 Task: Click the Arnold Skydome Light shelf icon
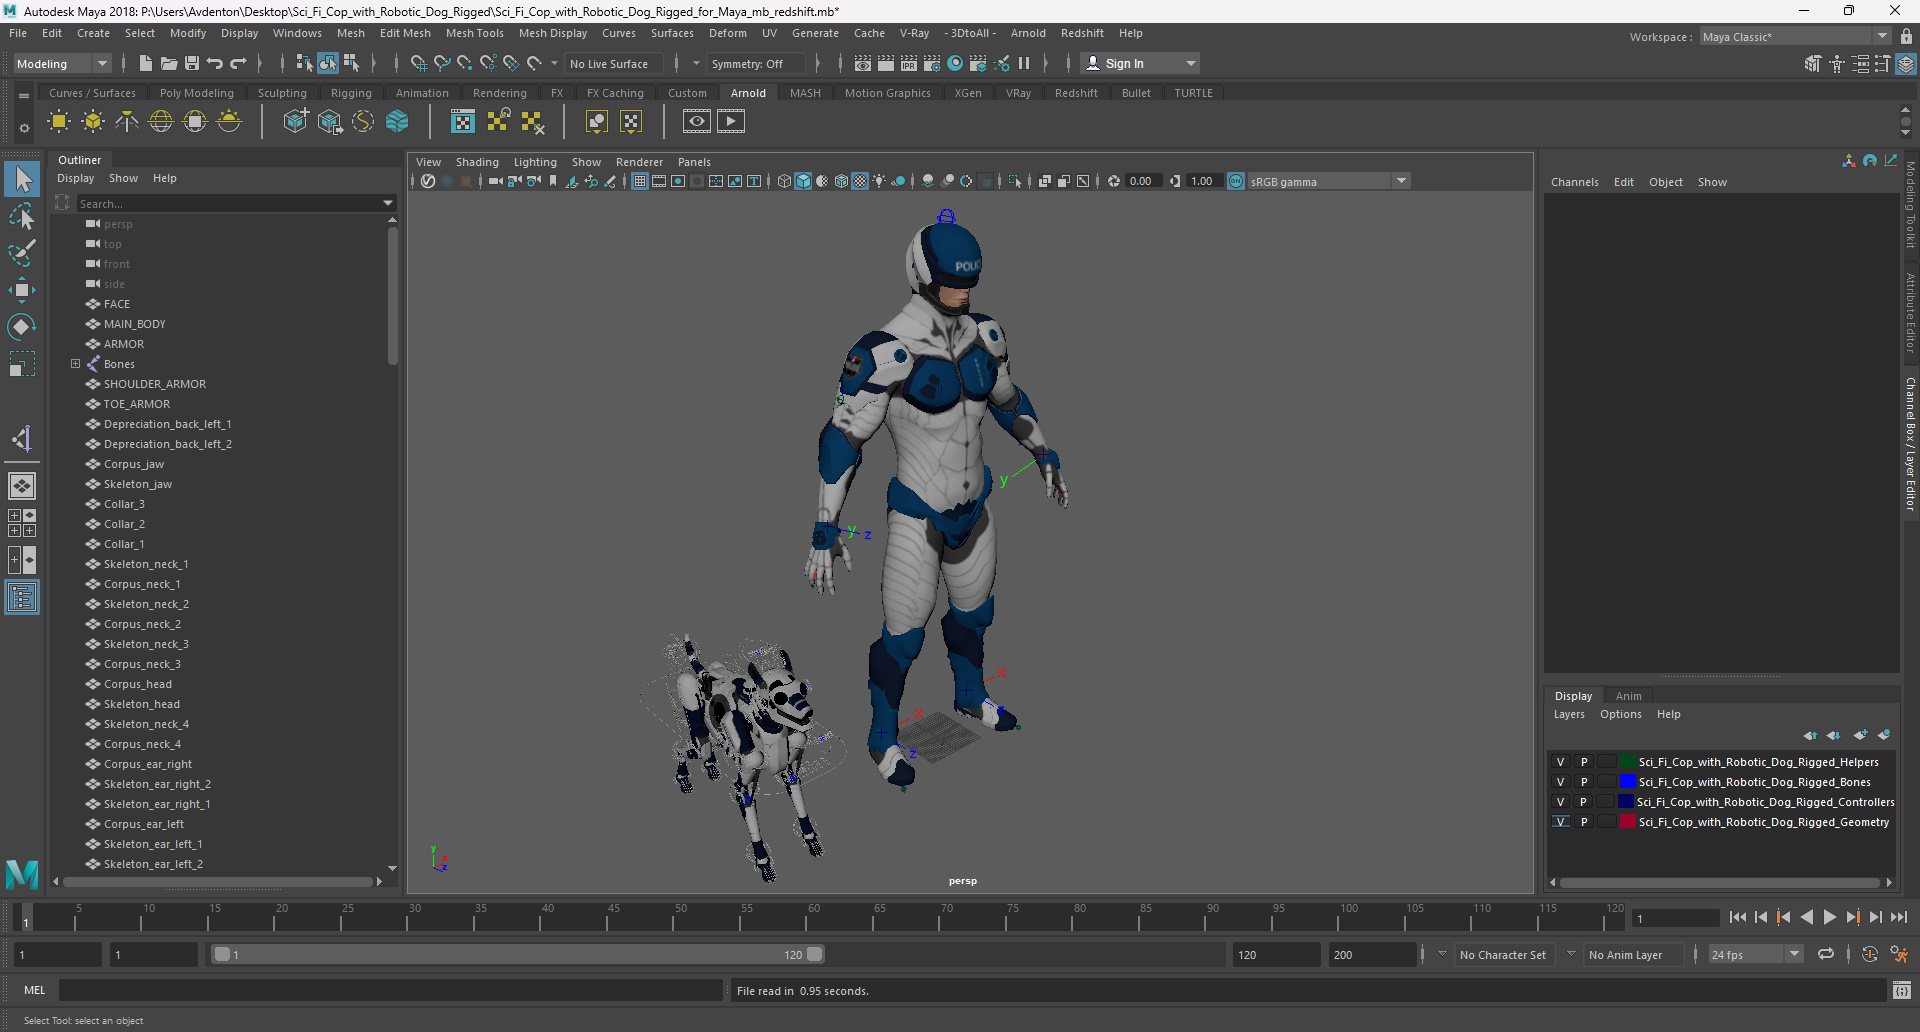tap(161, 122)
